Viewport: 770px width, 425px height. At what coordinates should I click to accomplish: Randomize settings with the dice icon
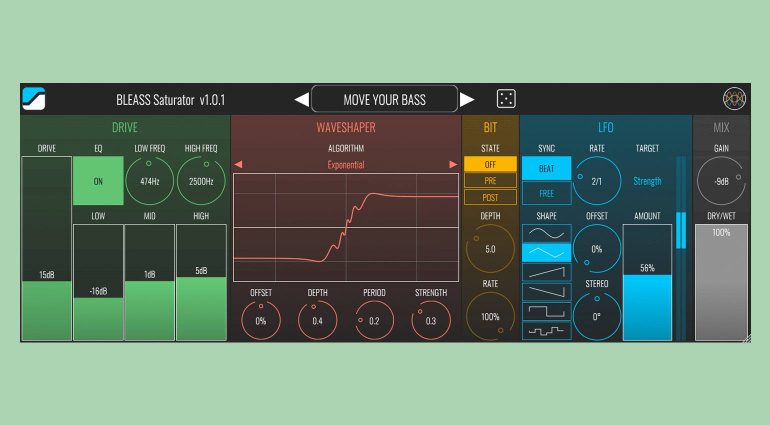point(506,99)
